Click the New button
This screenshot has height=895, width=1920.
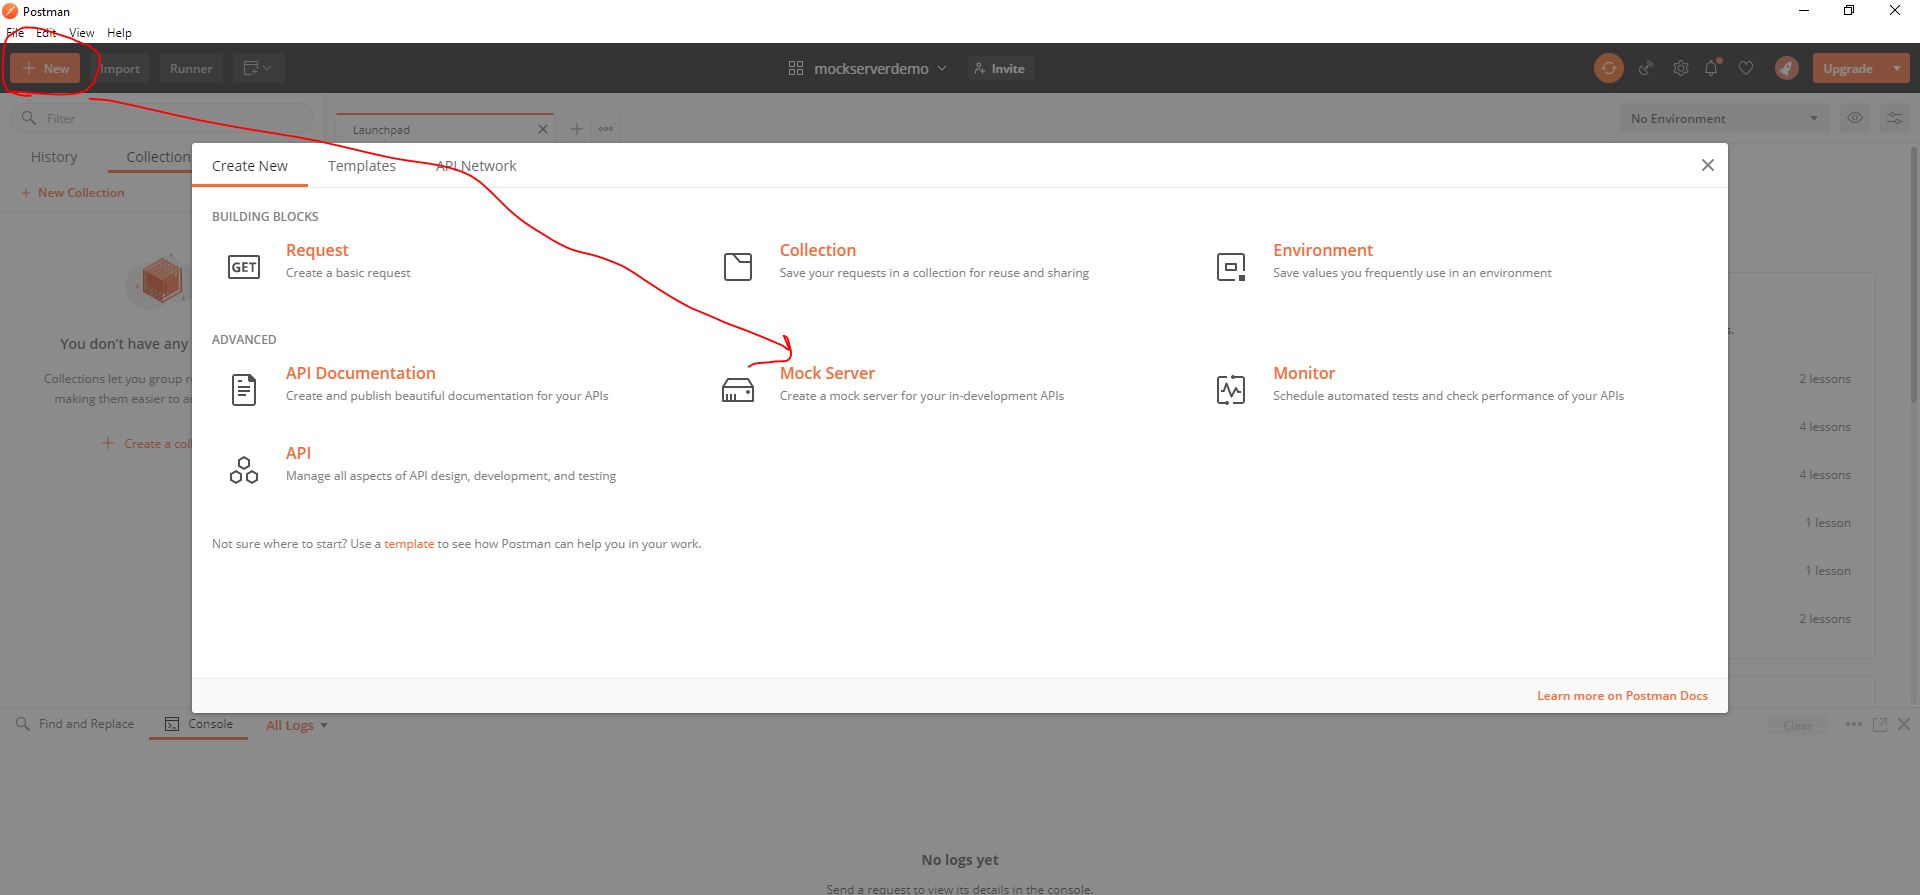pos(45,68)
